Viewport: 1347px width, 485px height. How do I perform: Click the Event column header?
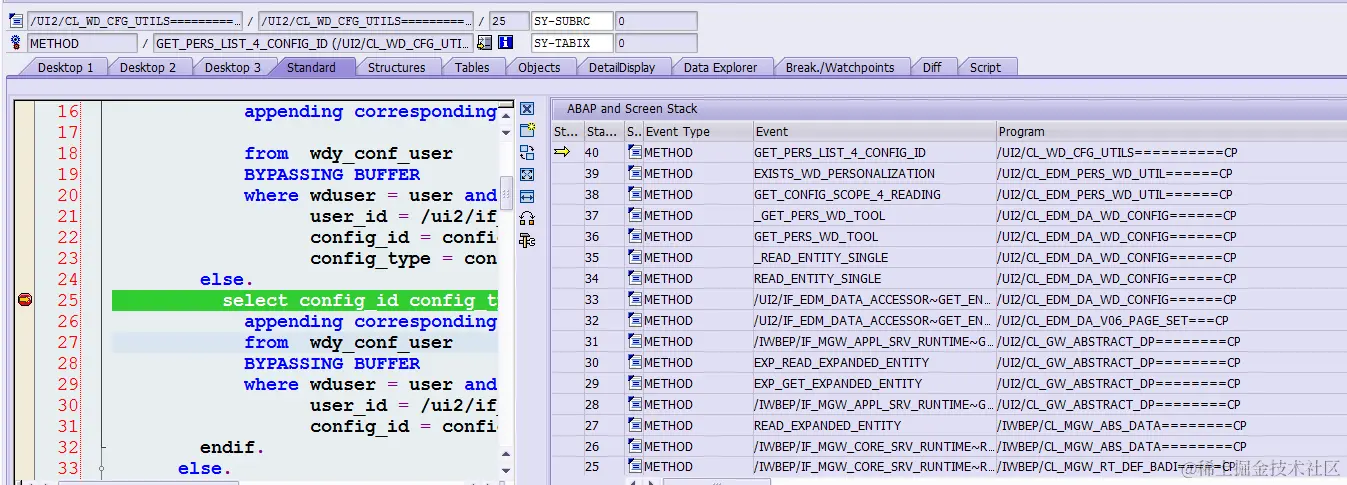click(874, 131)
